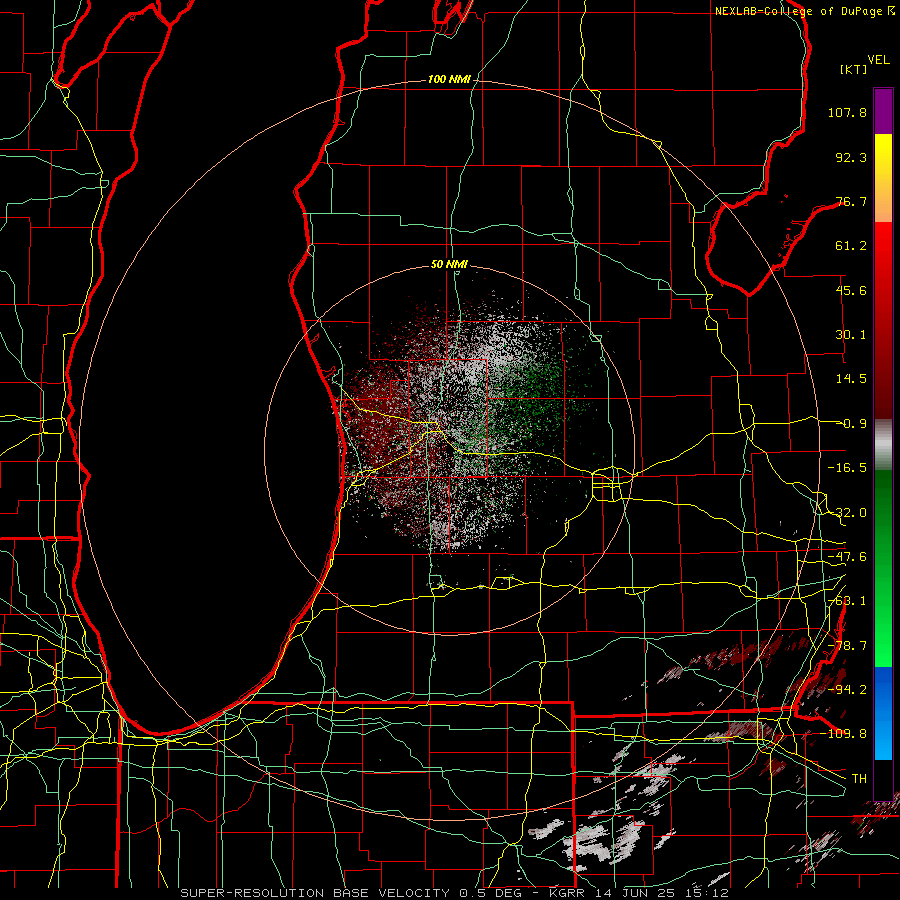Click the TH label on color scale
Screen dimensions: 900x900
click(x=859, y=778)
